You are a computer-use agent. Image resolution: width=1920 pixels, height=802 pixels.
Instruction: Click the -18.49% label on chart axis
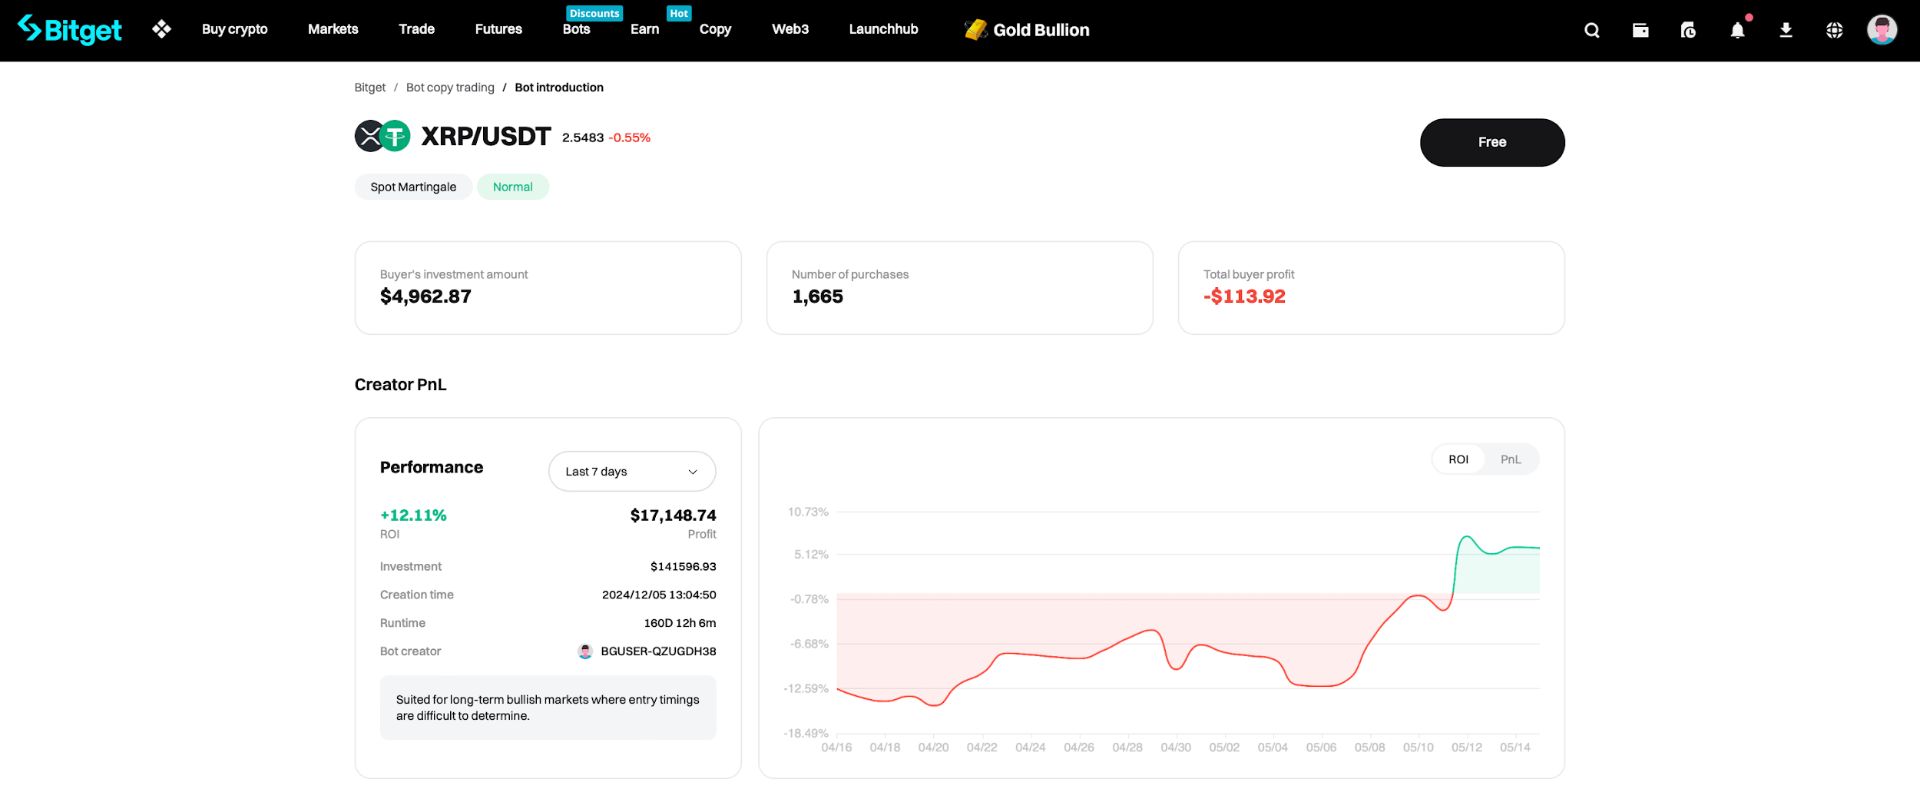[806, 734]
